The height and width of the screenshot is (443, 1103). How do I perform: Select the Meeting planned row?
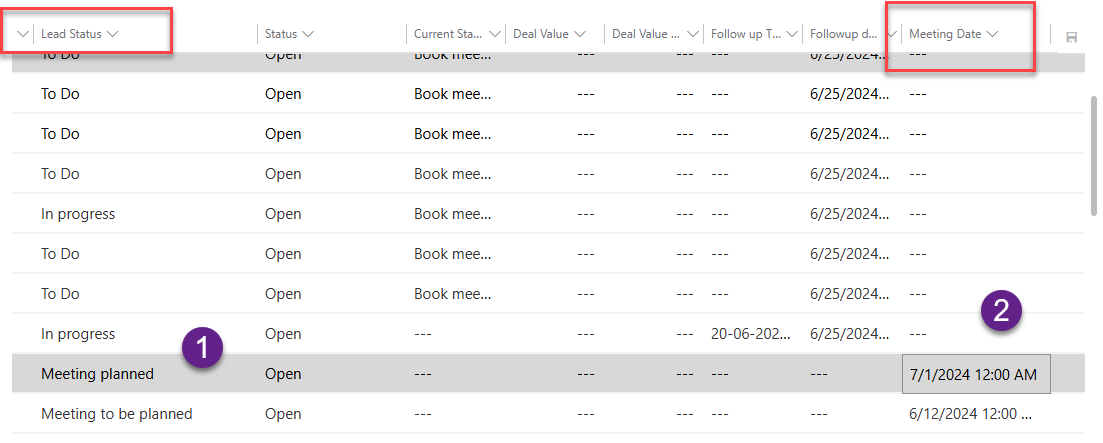click(98, 374)
